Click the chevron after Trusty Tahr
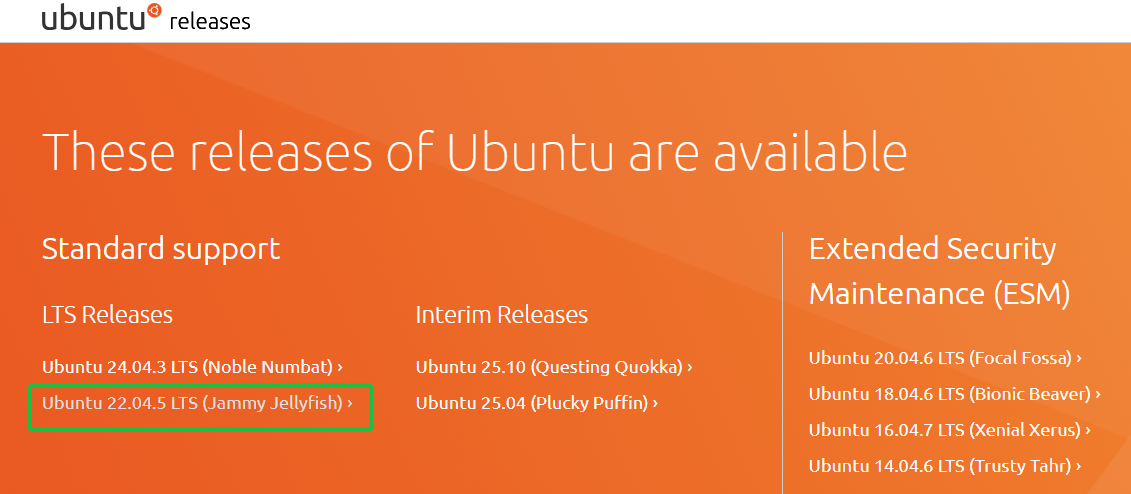This screenshot has height=494, width=1131. click(x=1079, y=466)
